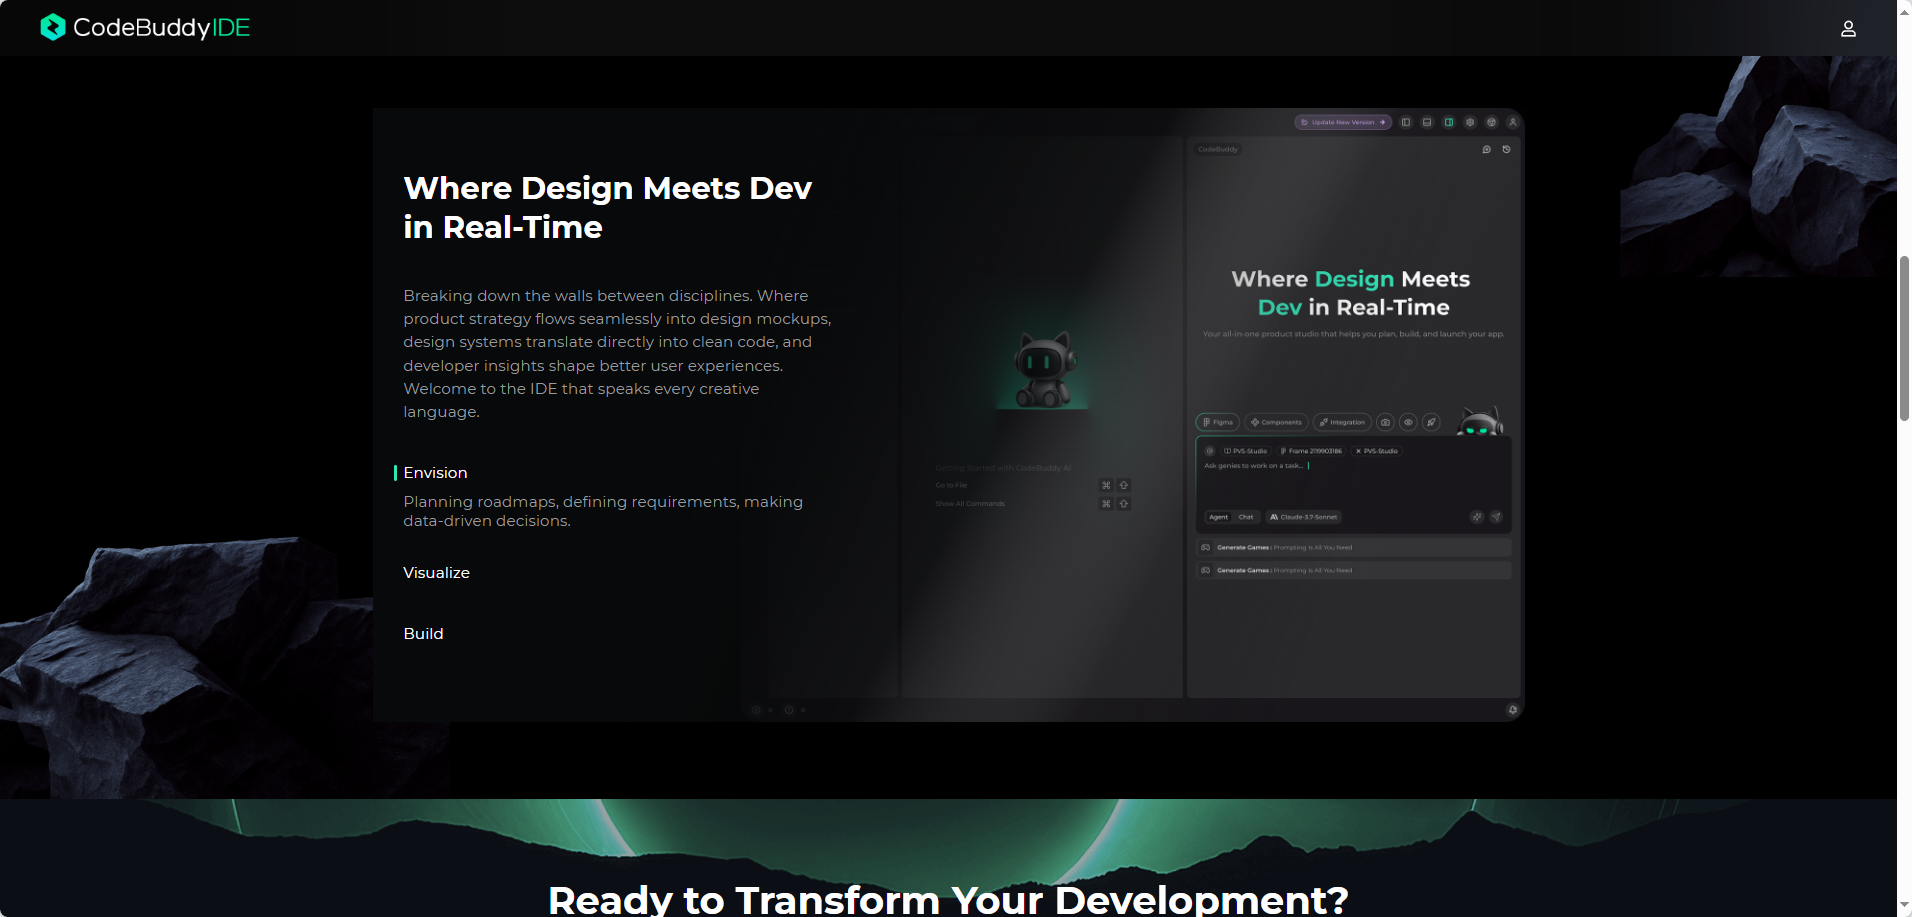The height and width of the screenshot is (917, 1912).
Task: Click the CodeBuddy panel label
Action: click(1218, 149)
